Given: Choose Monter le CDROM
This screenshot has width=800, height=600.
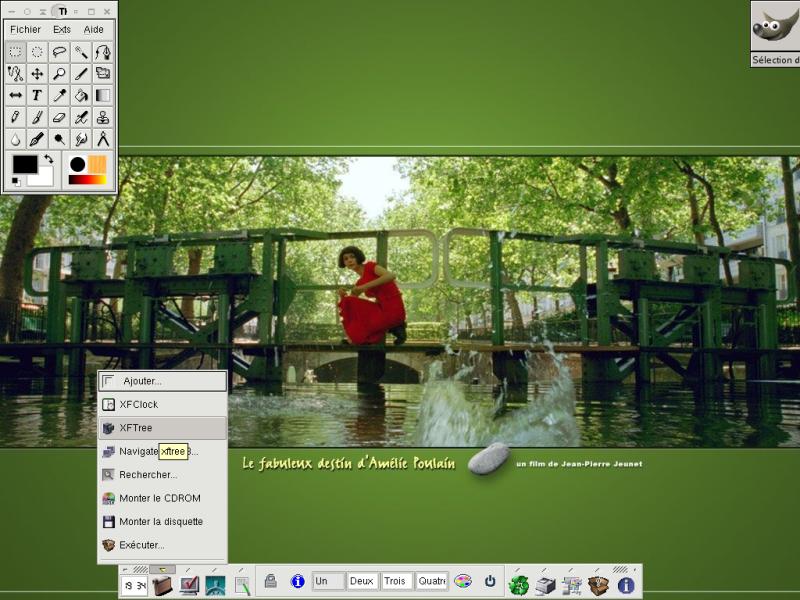Looking at the screenshot, I should coord(162,498).
